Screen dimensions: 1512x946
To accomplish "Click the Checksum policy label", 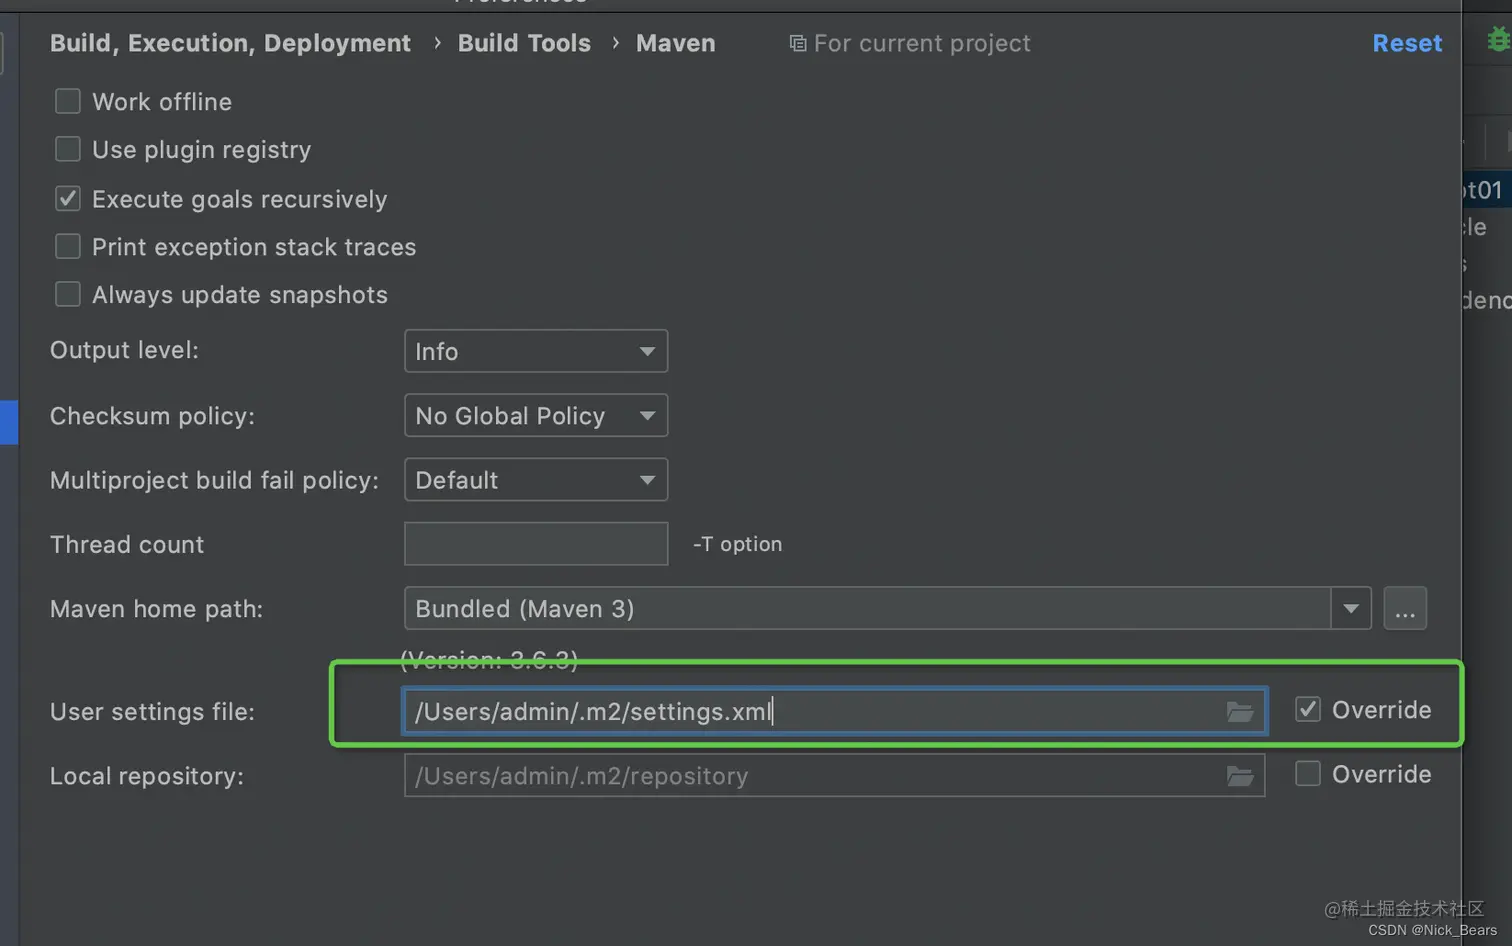I will click(153, 416).
